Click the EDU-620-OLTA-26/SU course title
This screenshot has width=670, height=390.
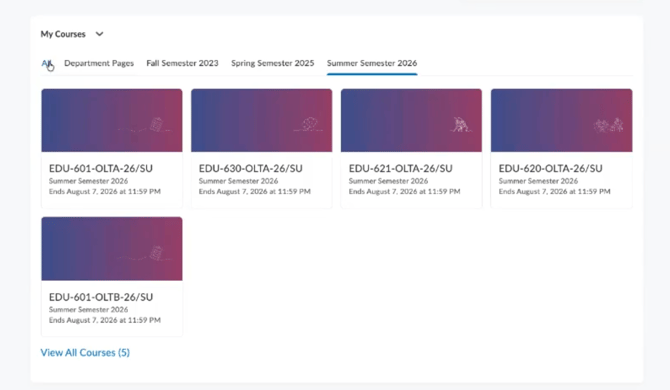click(550, 168)
